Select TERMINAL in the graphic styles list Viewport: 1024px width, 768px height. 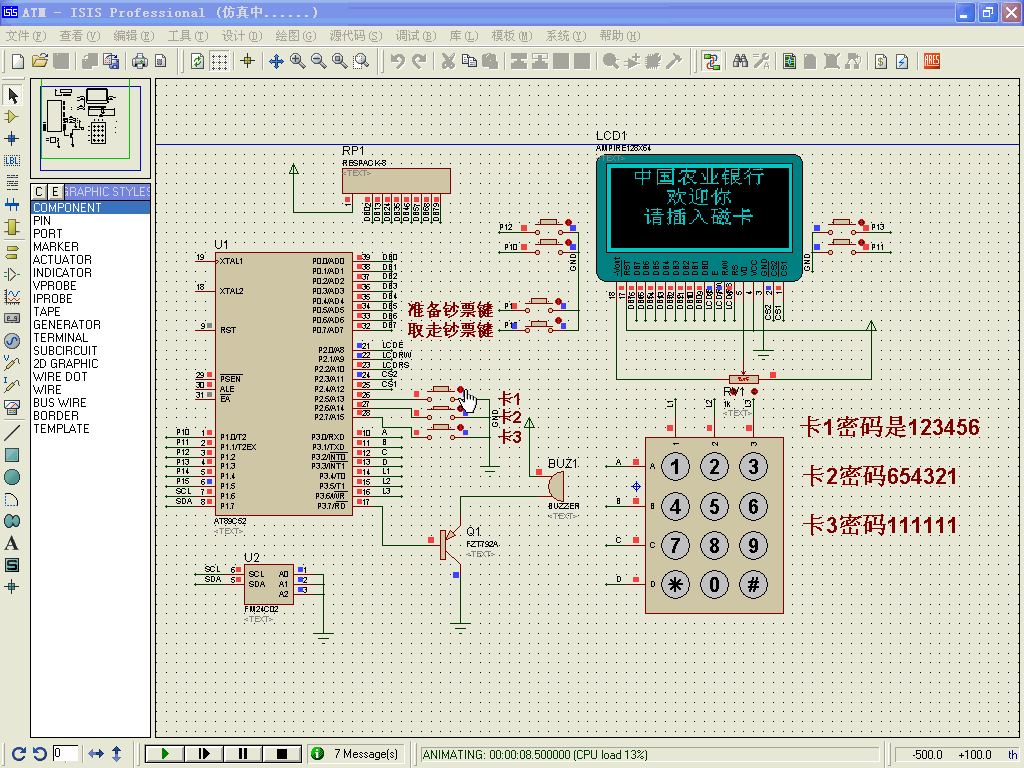(x=60, y=338)
